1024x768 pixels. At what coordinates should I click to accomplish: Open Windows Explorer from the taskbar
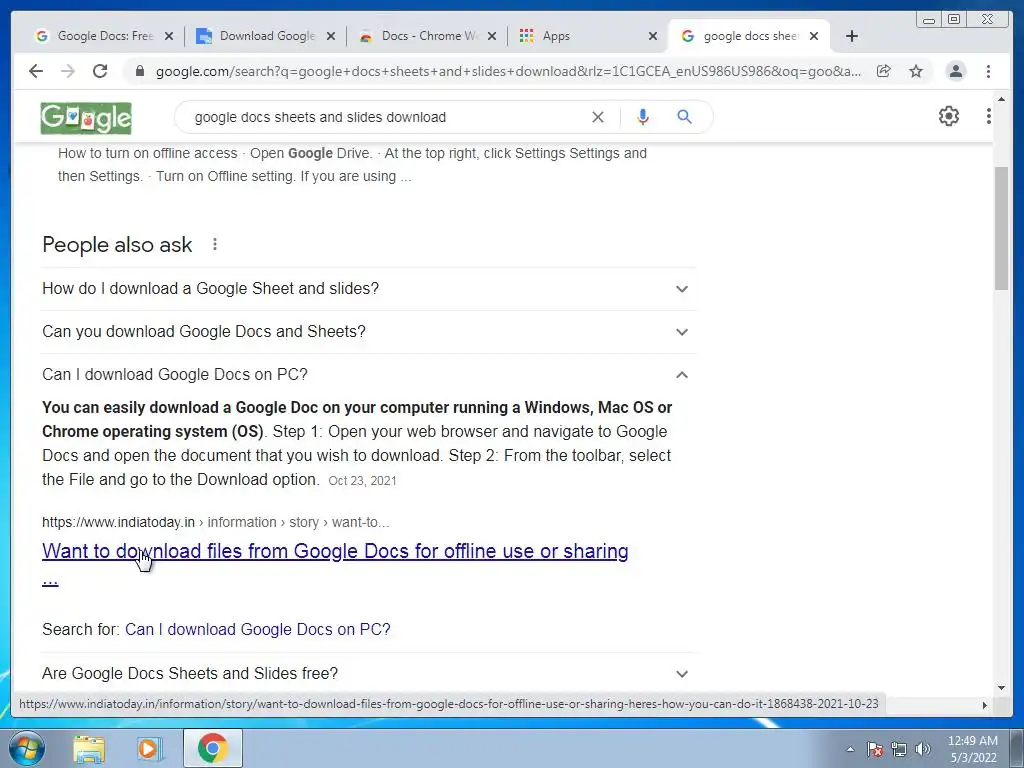click(89, 748)
